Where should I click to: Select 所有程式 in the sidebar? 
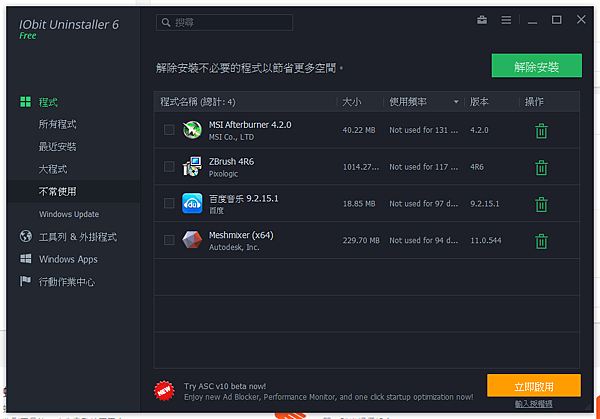pos(57,124)
